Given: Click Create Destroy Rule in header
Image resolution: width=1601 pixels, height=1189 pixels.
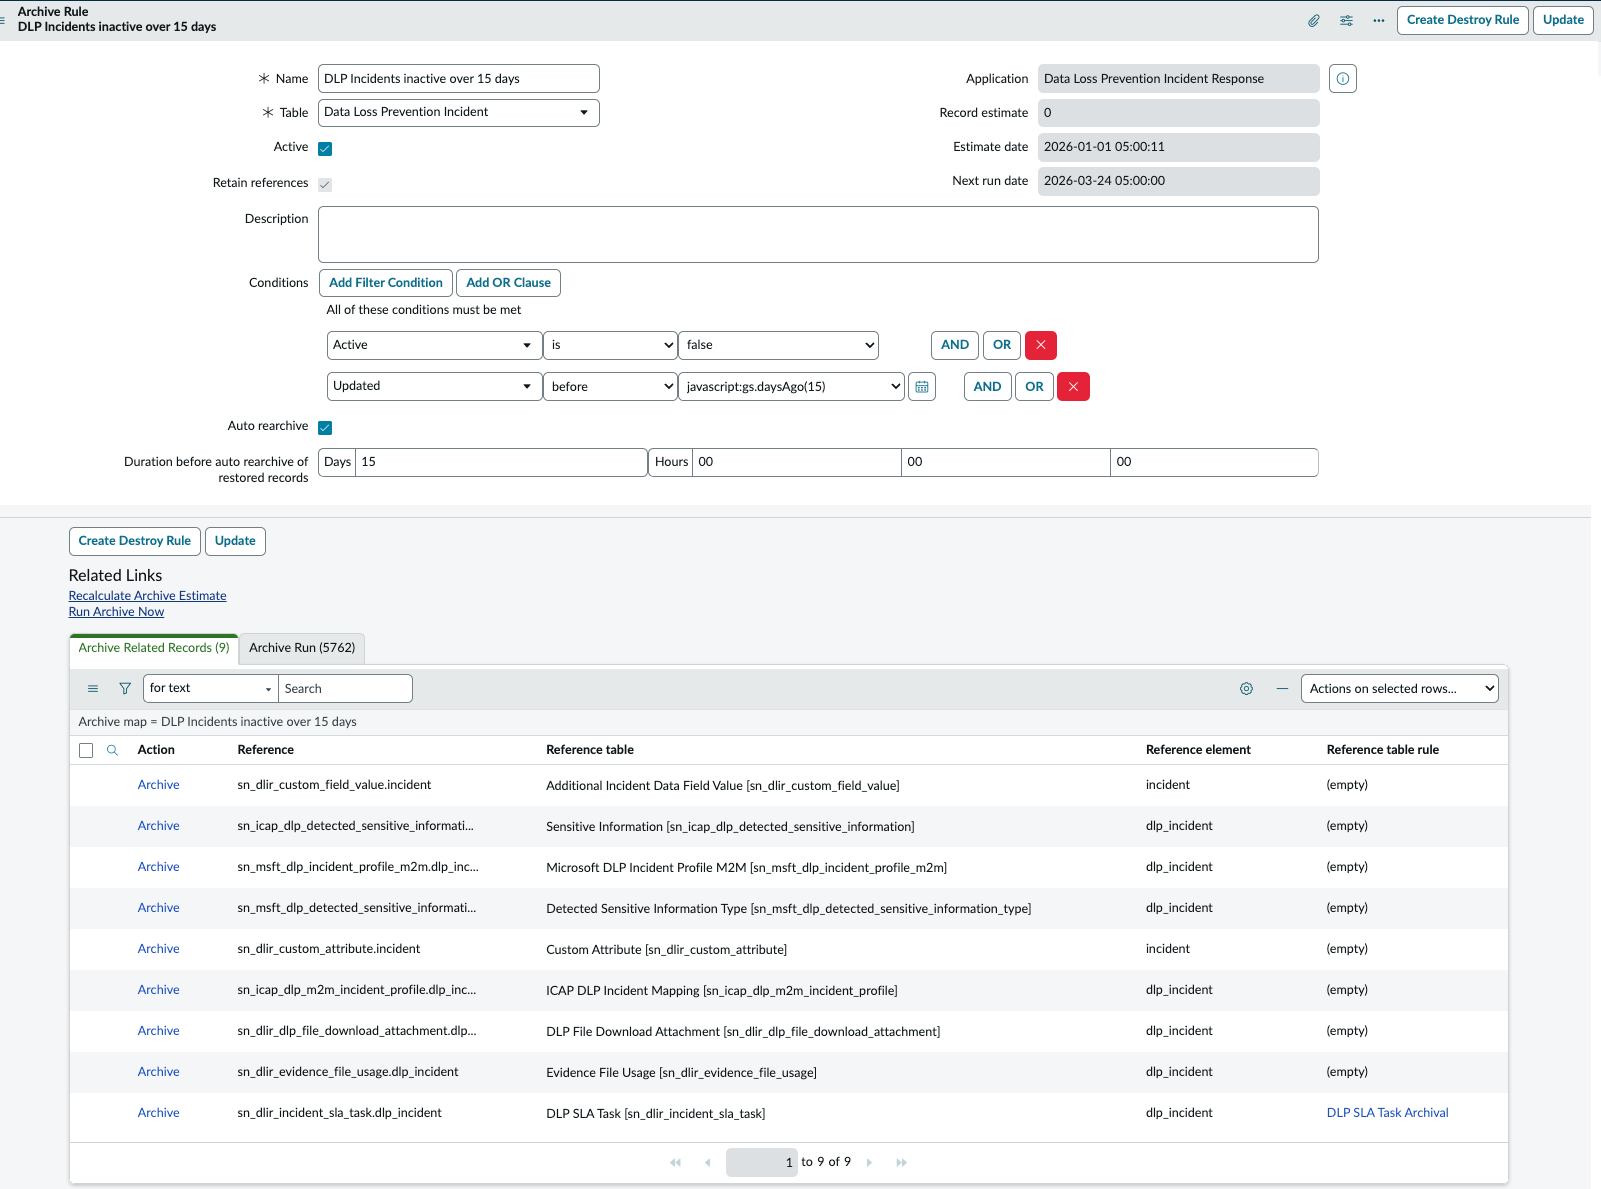Looking at the screenshot, I should tap(1463, 20).
